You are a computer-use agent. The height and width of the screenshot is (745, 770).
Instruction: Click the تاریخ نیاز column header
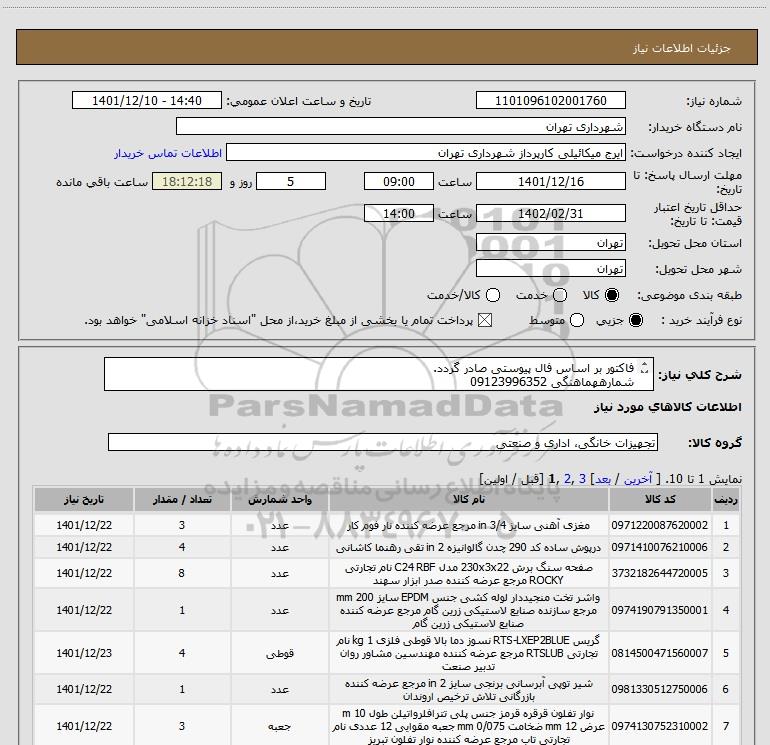pyautogui.click(x=84, y=499)
